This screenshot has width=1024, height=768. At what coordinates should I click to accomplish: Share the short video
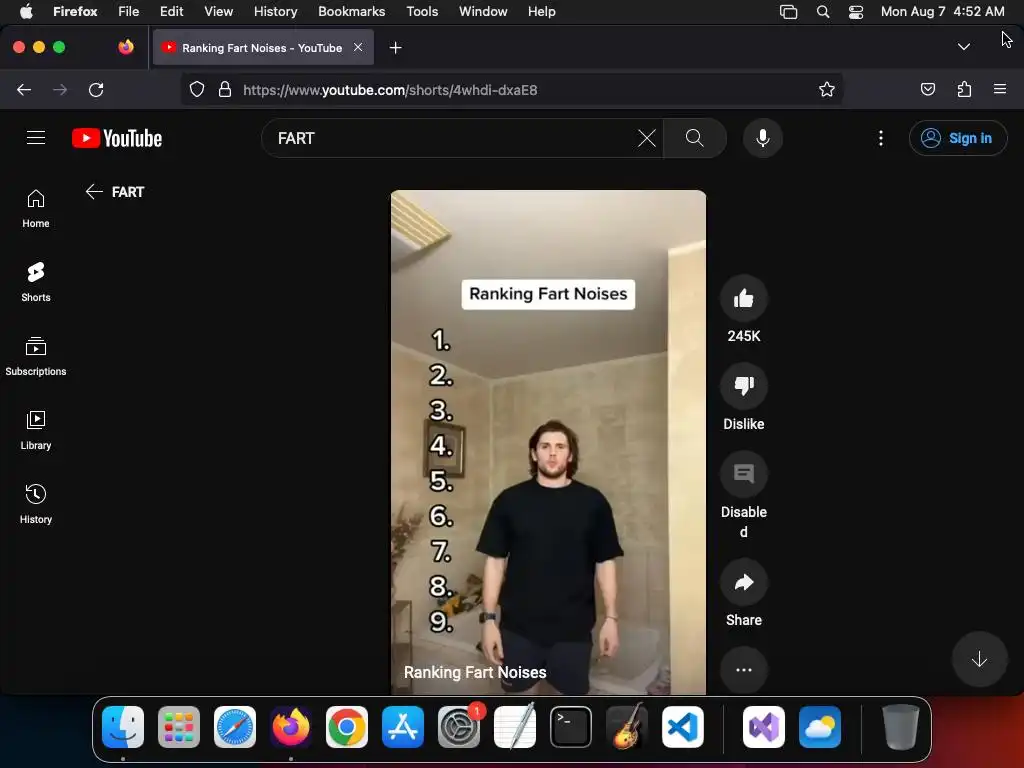[743, 582]
